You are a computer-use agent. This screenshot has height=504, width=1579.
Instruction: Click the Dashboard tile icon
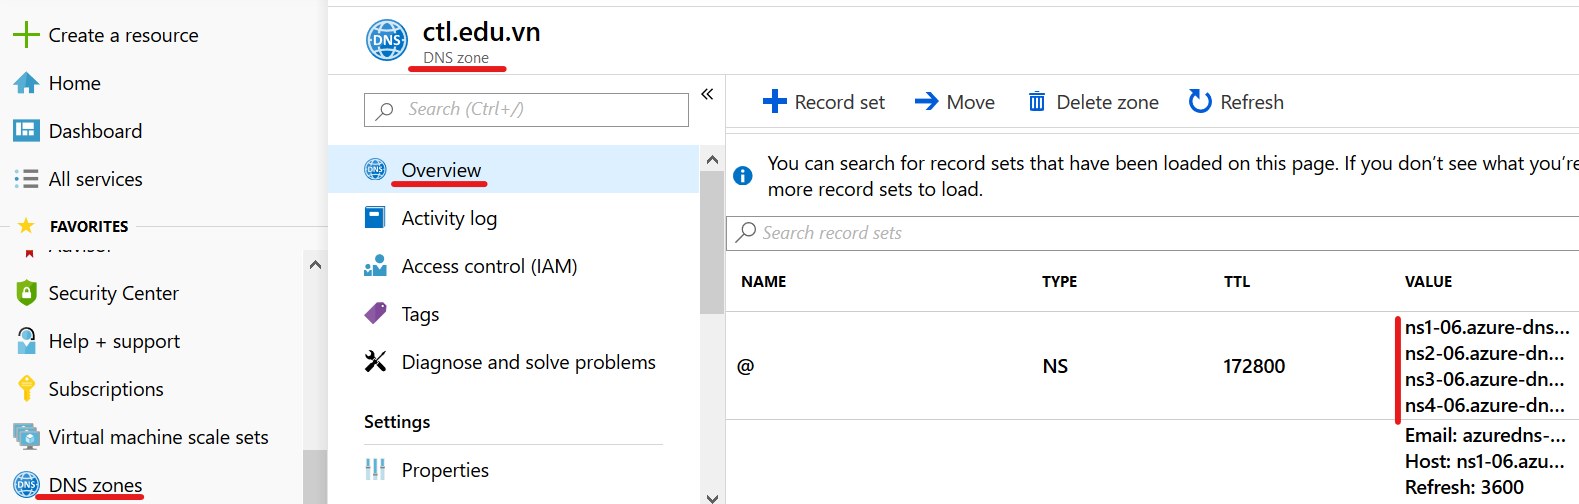pos(26,131)
